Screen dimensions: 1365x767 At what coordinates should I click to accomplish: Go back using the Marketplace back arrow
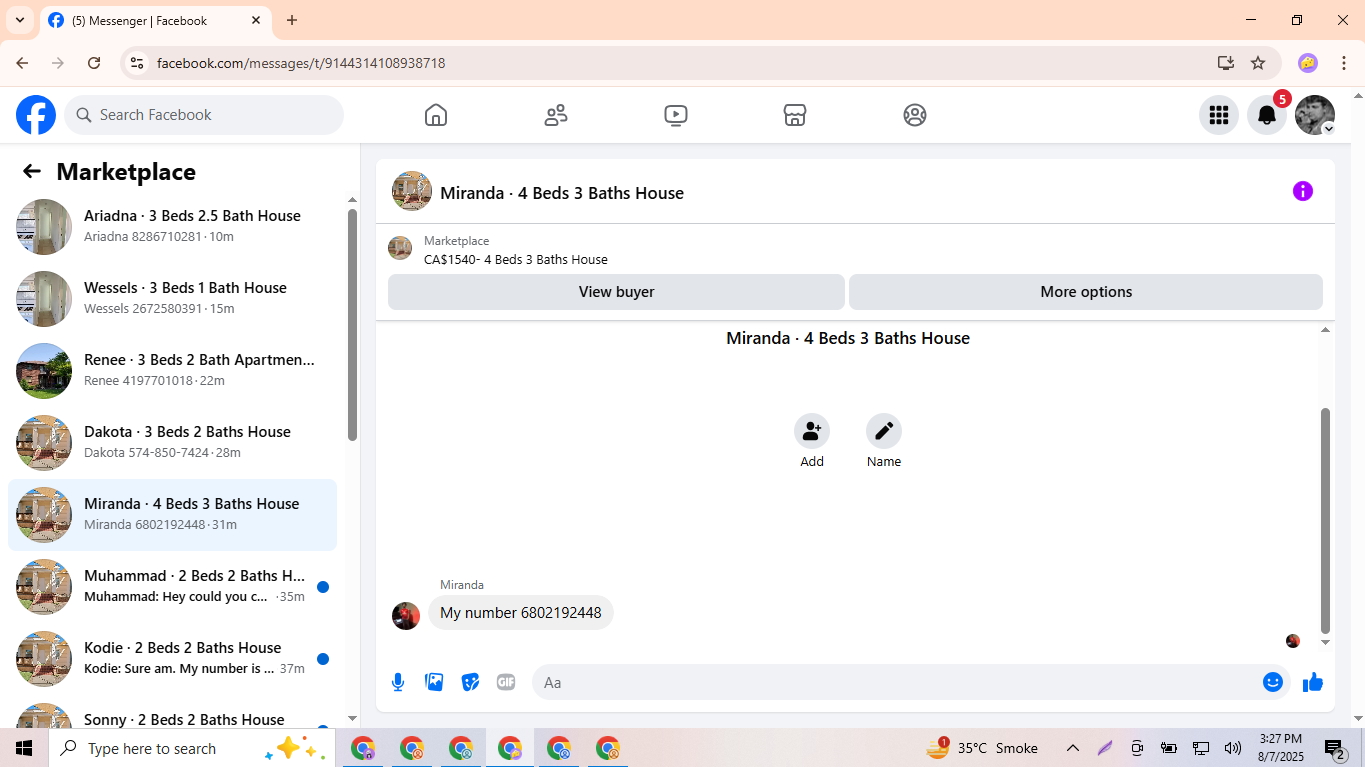tap(32, 171)
